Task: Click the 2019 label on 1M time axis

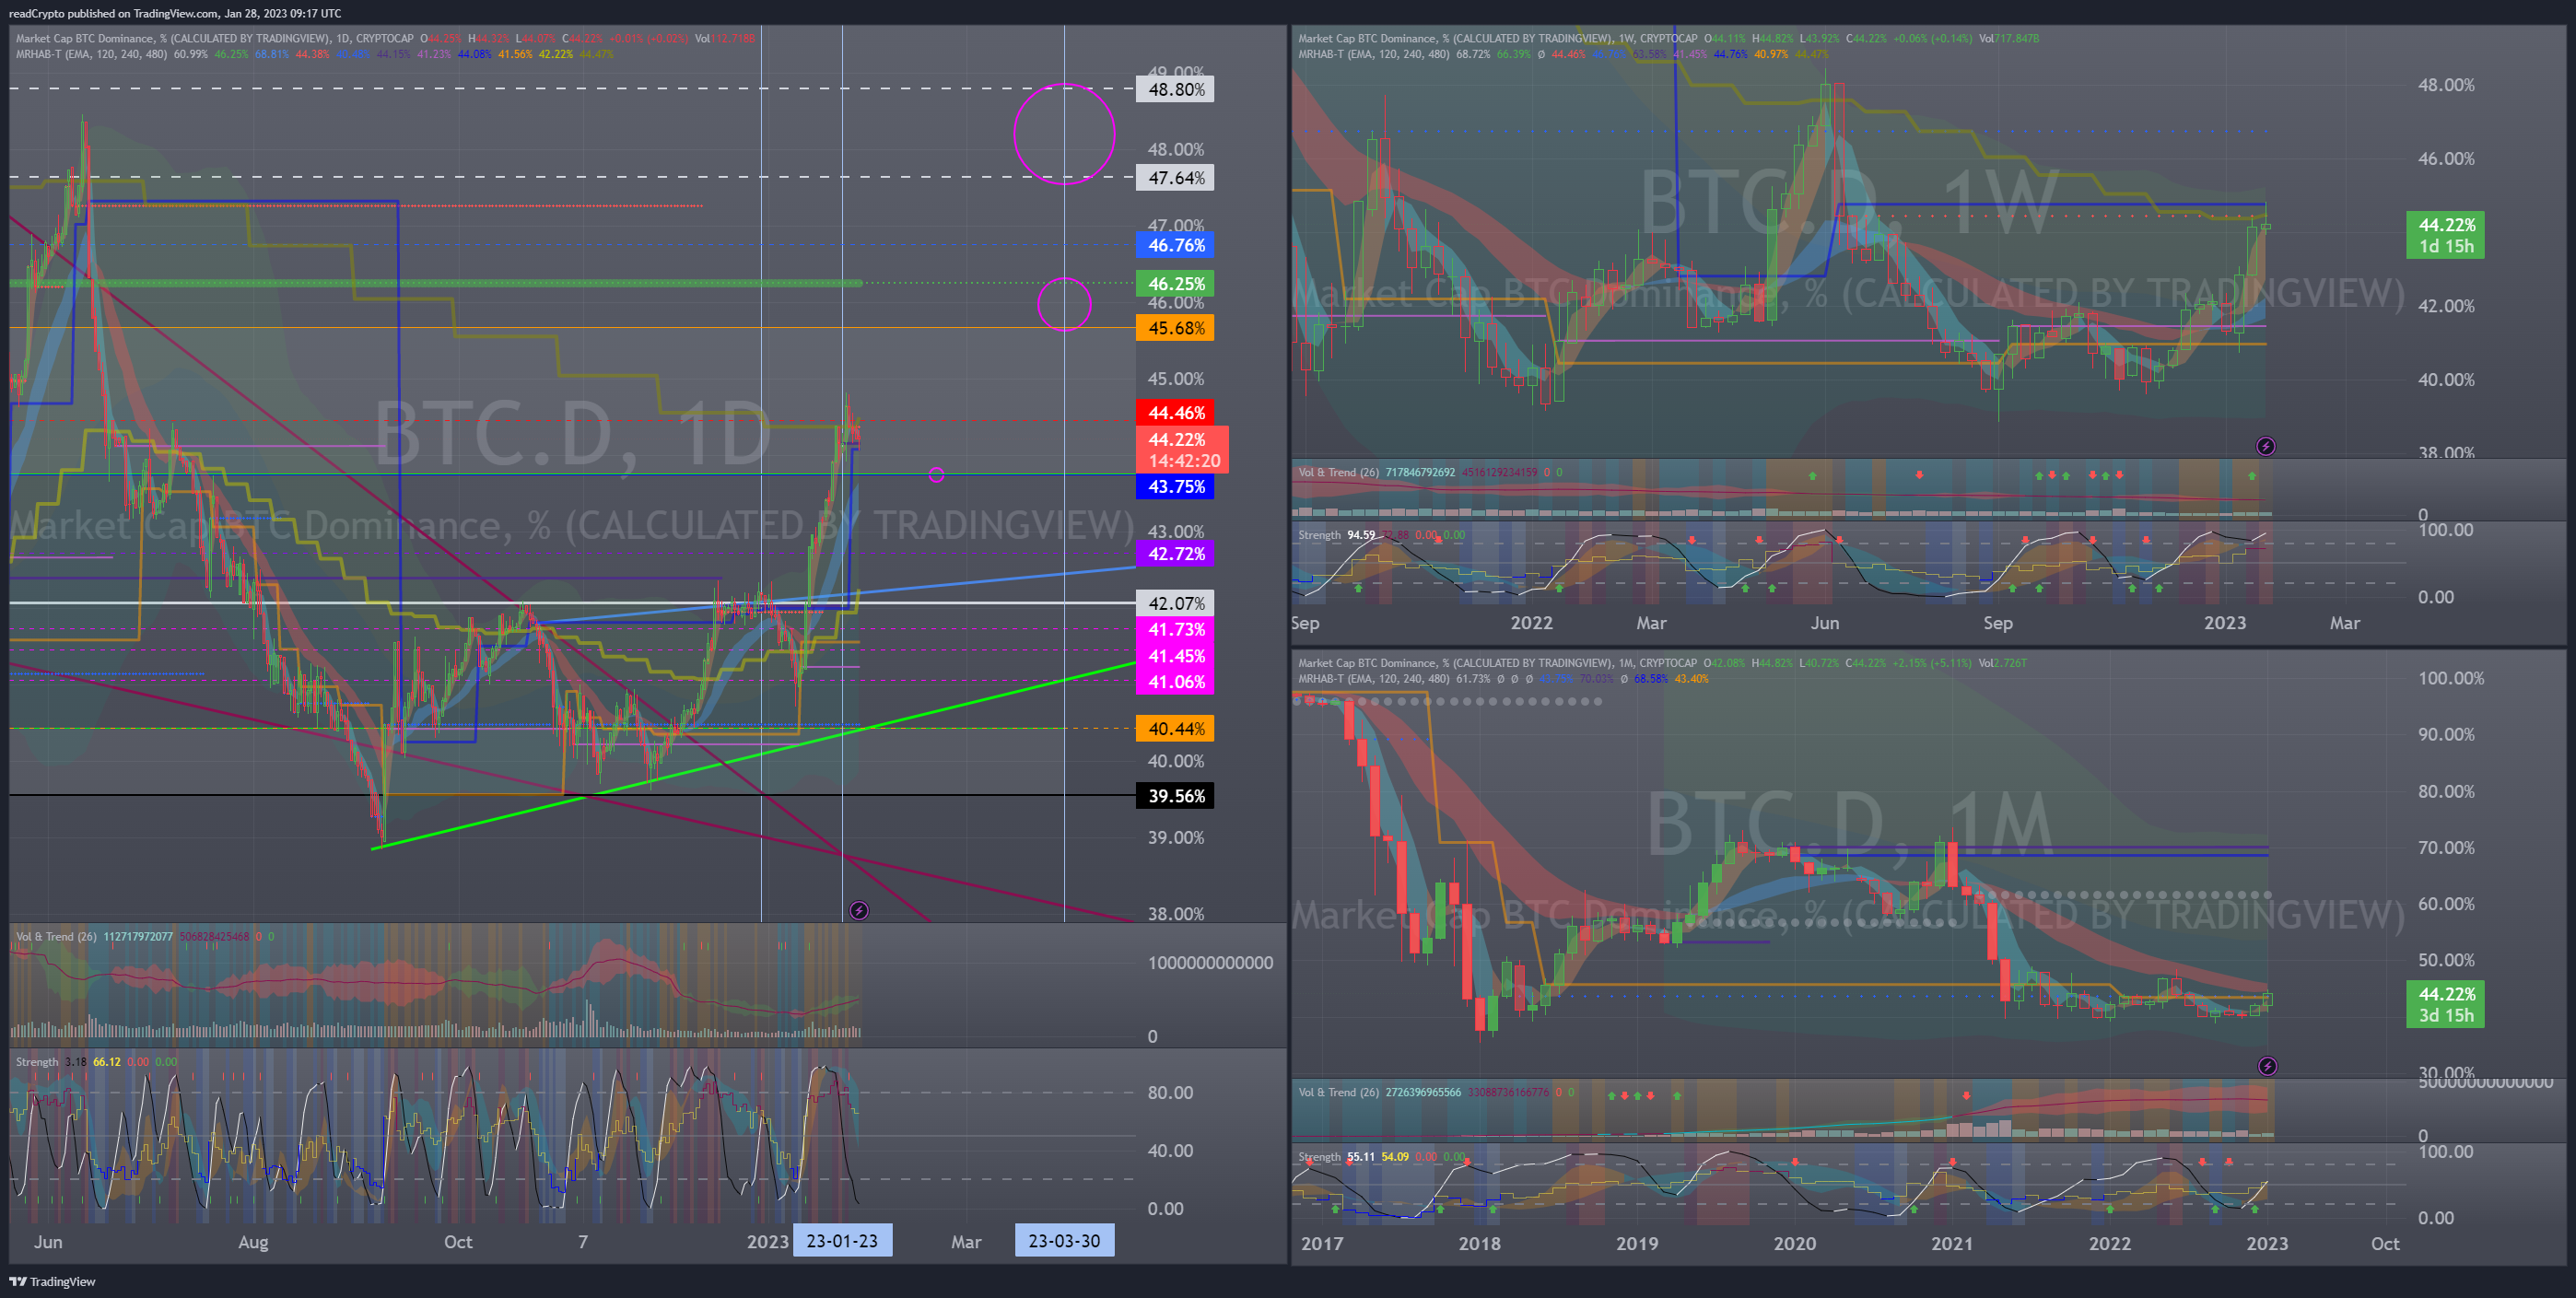Action: click(x=1637, y=1243)
